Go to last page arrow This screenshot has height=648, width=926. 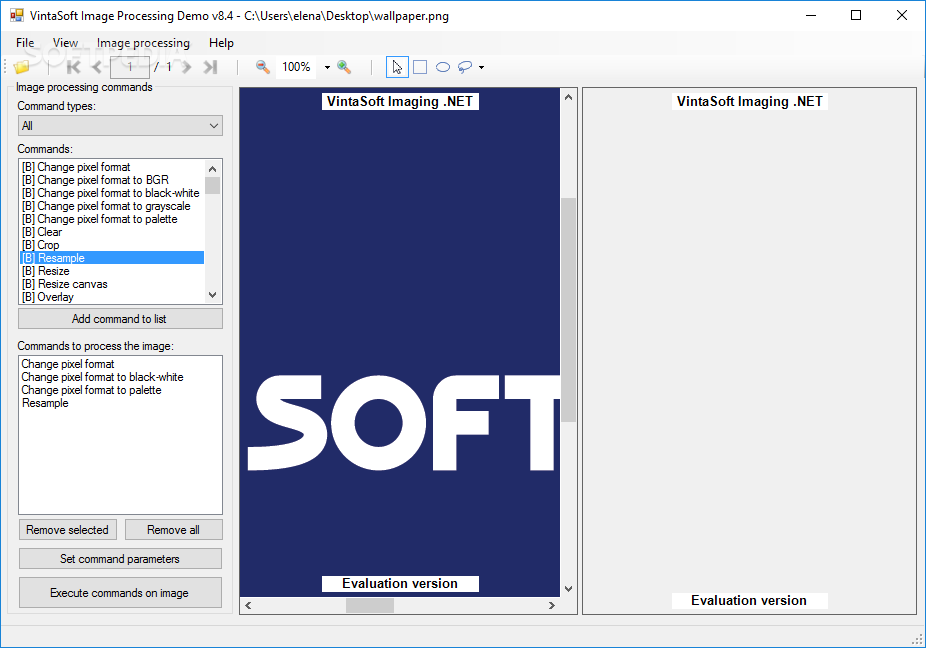[x=210, y=67]
